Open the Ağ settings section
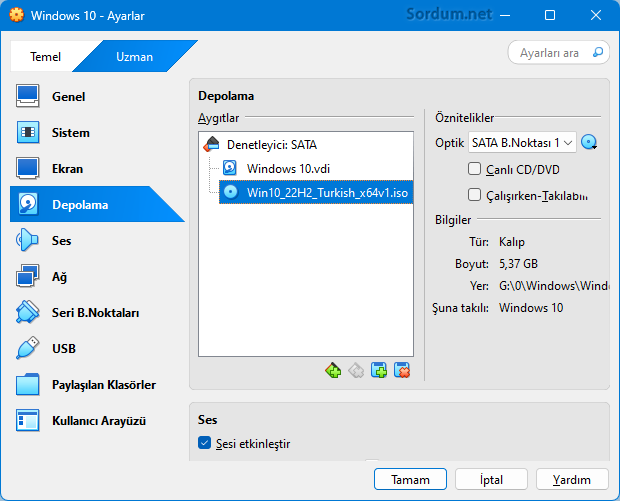This screenshot has height=501, width=620. coord(95,276)
